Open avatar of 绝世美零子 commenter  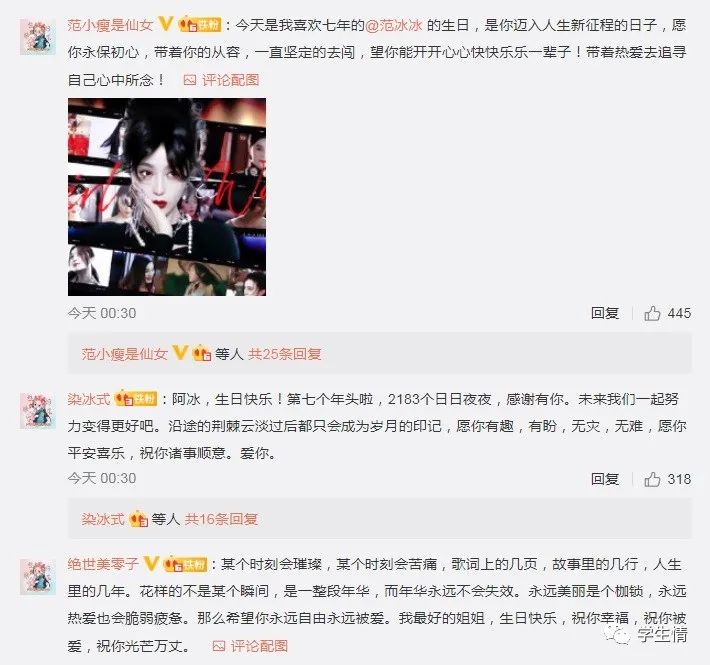coord(38,577)
